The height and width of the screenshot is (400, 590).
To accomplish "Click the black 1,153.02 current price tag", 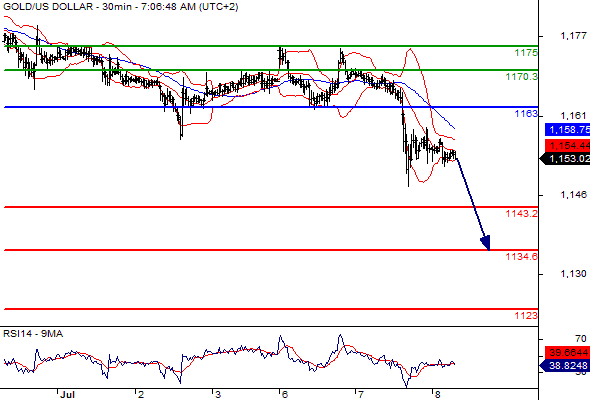I will pos(565,159).
